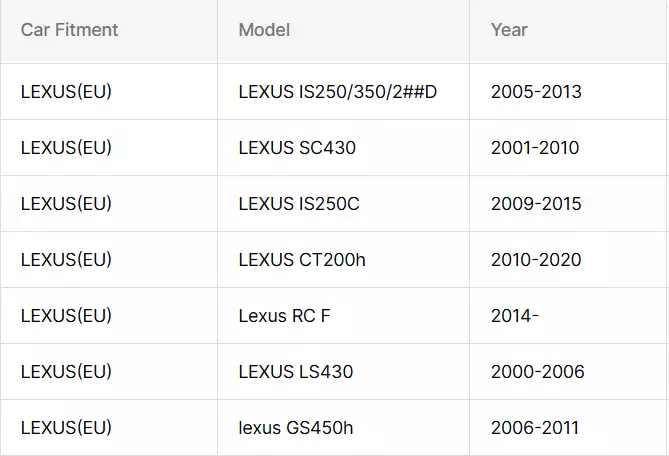Click the Car Fitment column header
This screenshot has width=669, height=456.
click(x=69, y=30)
